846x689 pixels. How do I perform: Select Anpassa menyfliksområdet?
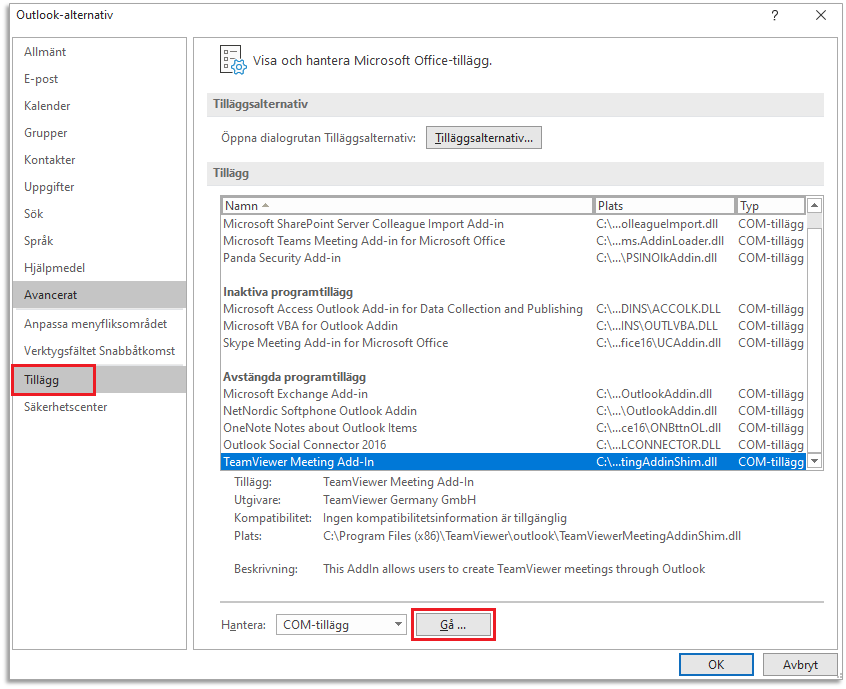tap(99, 324)
